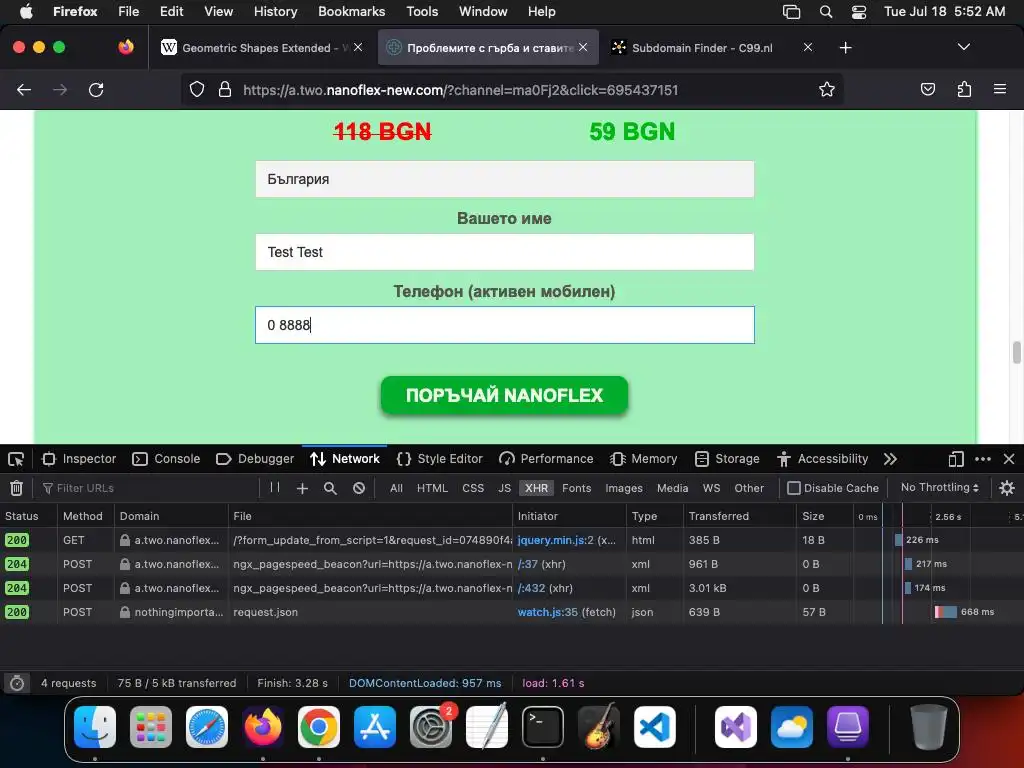Open the tracking protection shield icon

(x=197, y=89)
